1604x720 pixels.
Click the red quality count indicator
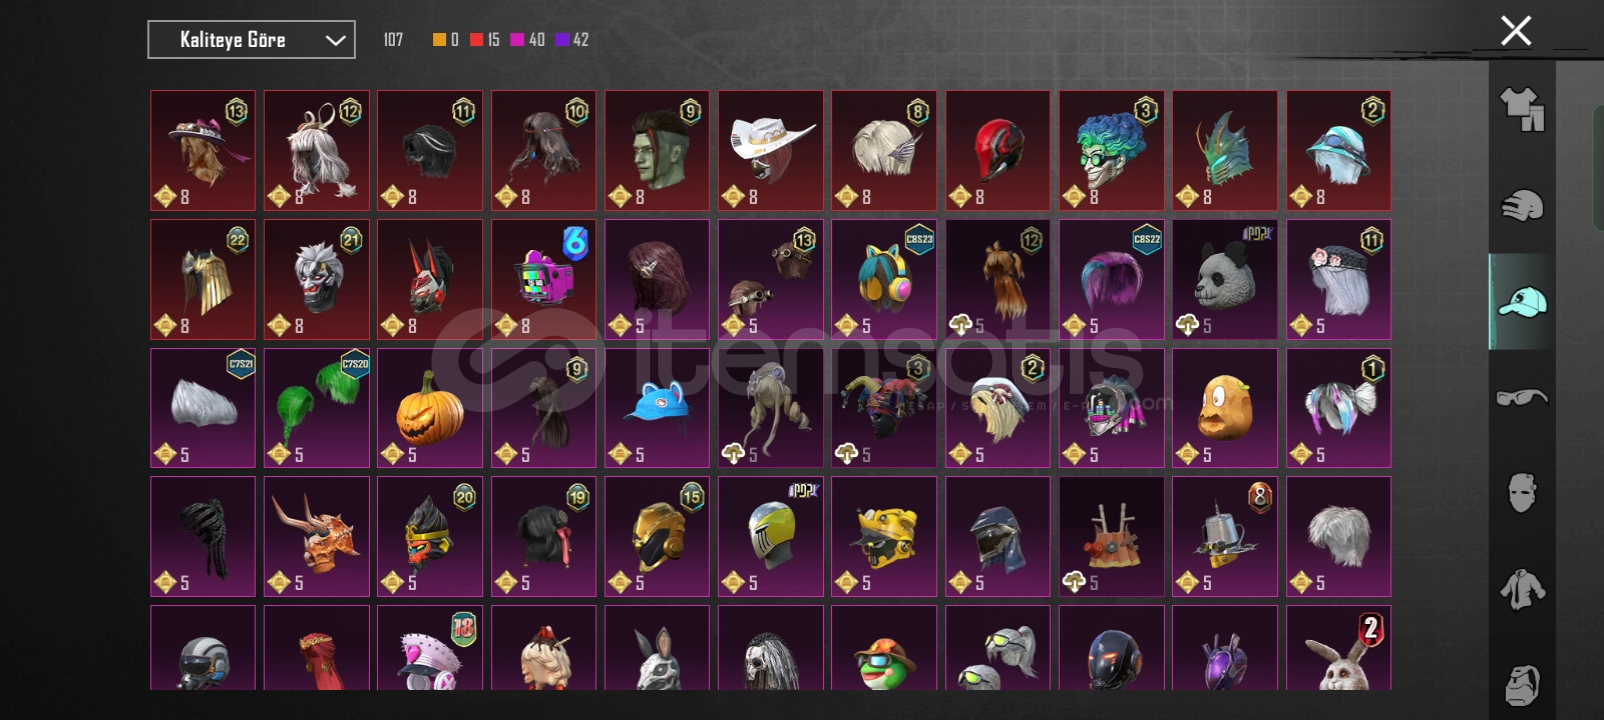[485, 40]
